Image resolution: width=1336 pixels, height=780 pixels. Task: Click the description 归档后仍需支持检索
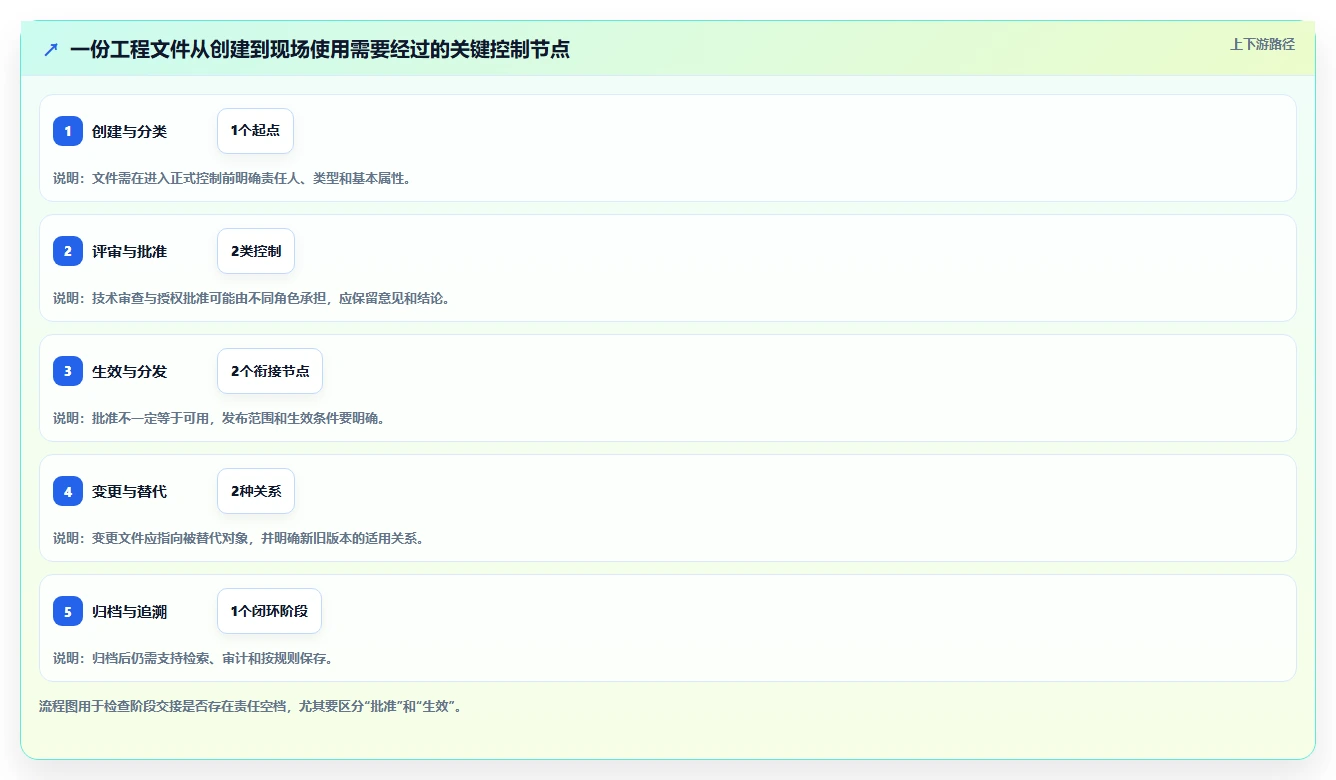[x=193, y=658]
